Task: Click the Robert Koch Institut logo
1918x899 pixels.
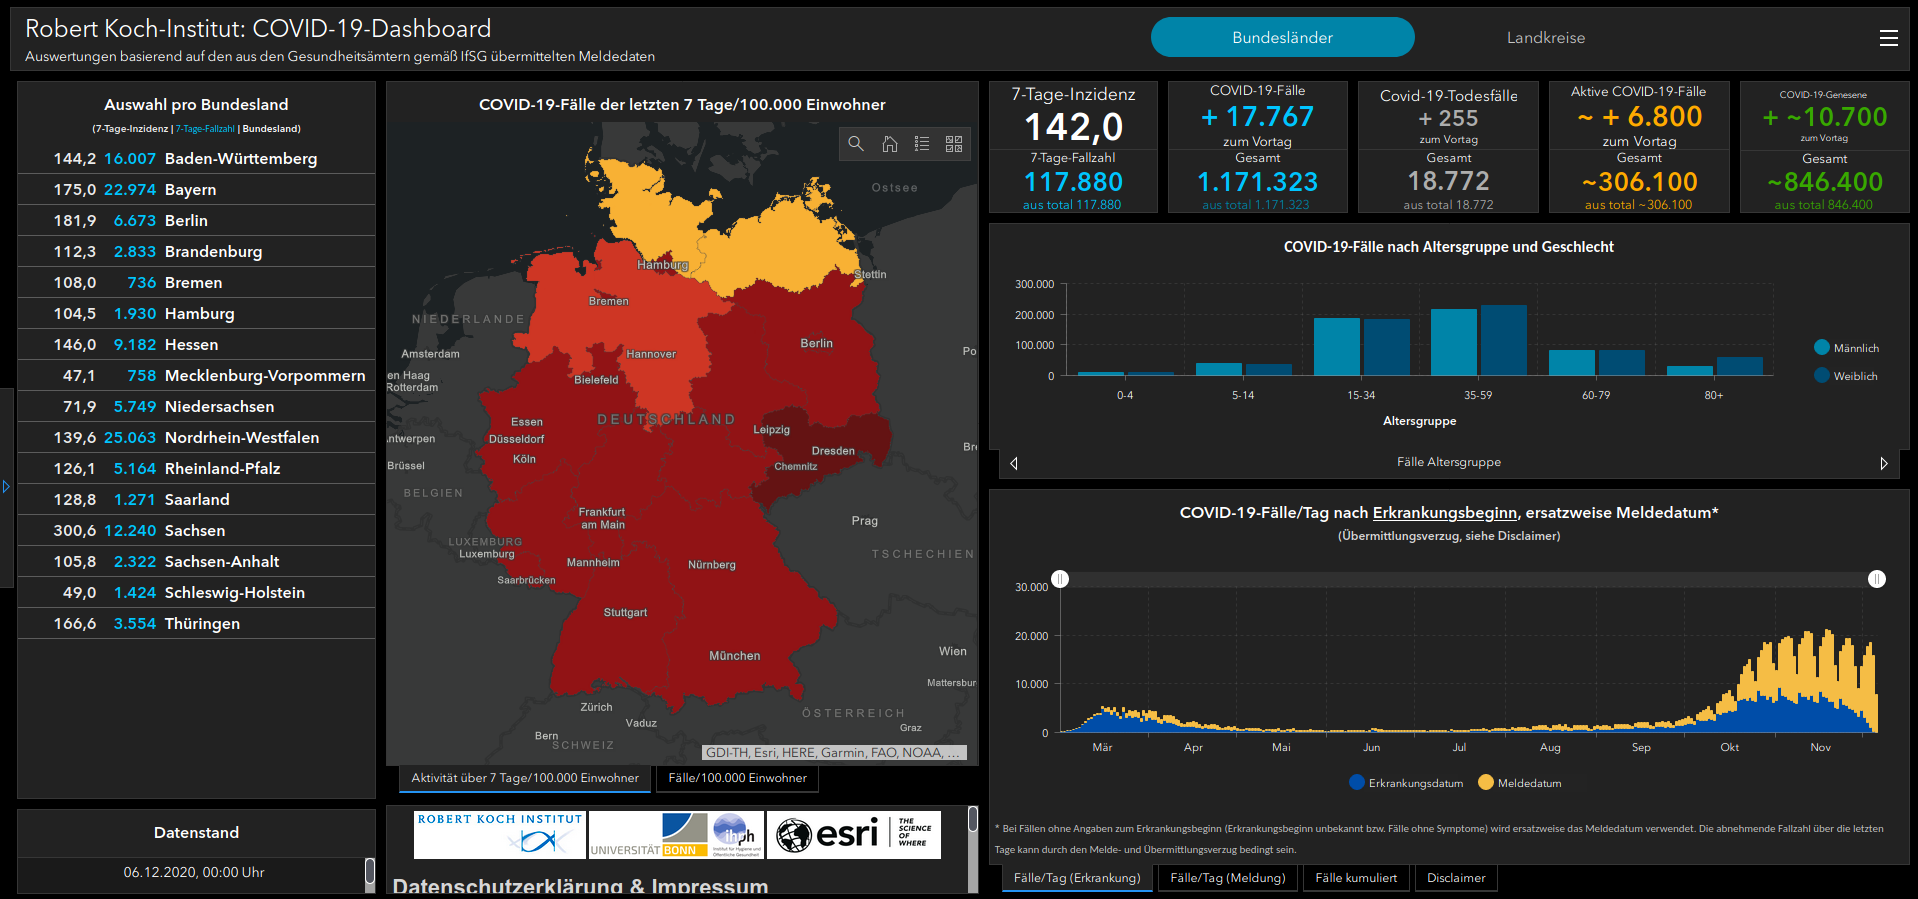Action: click(x=499, y=834)
